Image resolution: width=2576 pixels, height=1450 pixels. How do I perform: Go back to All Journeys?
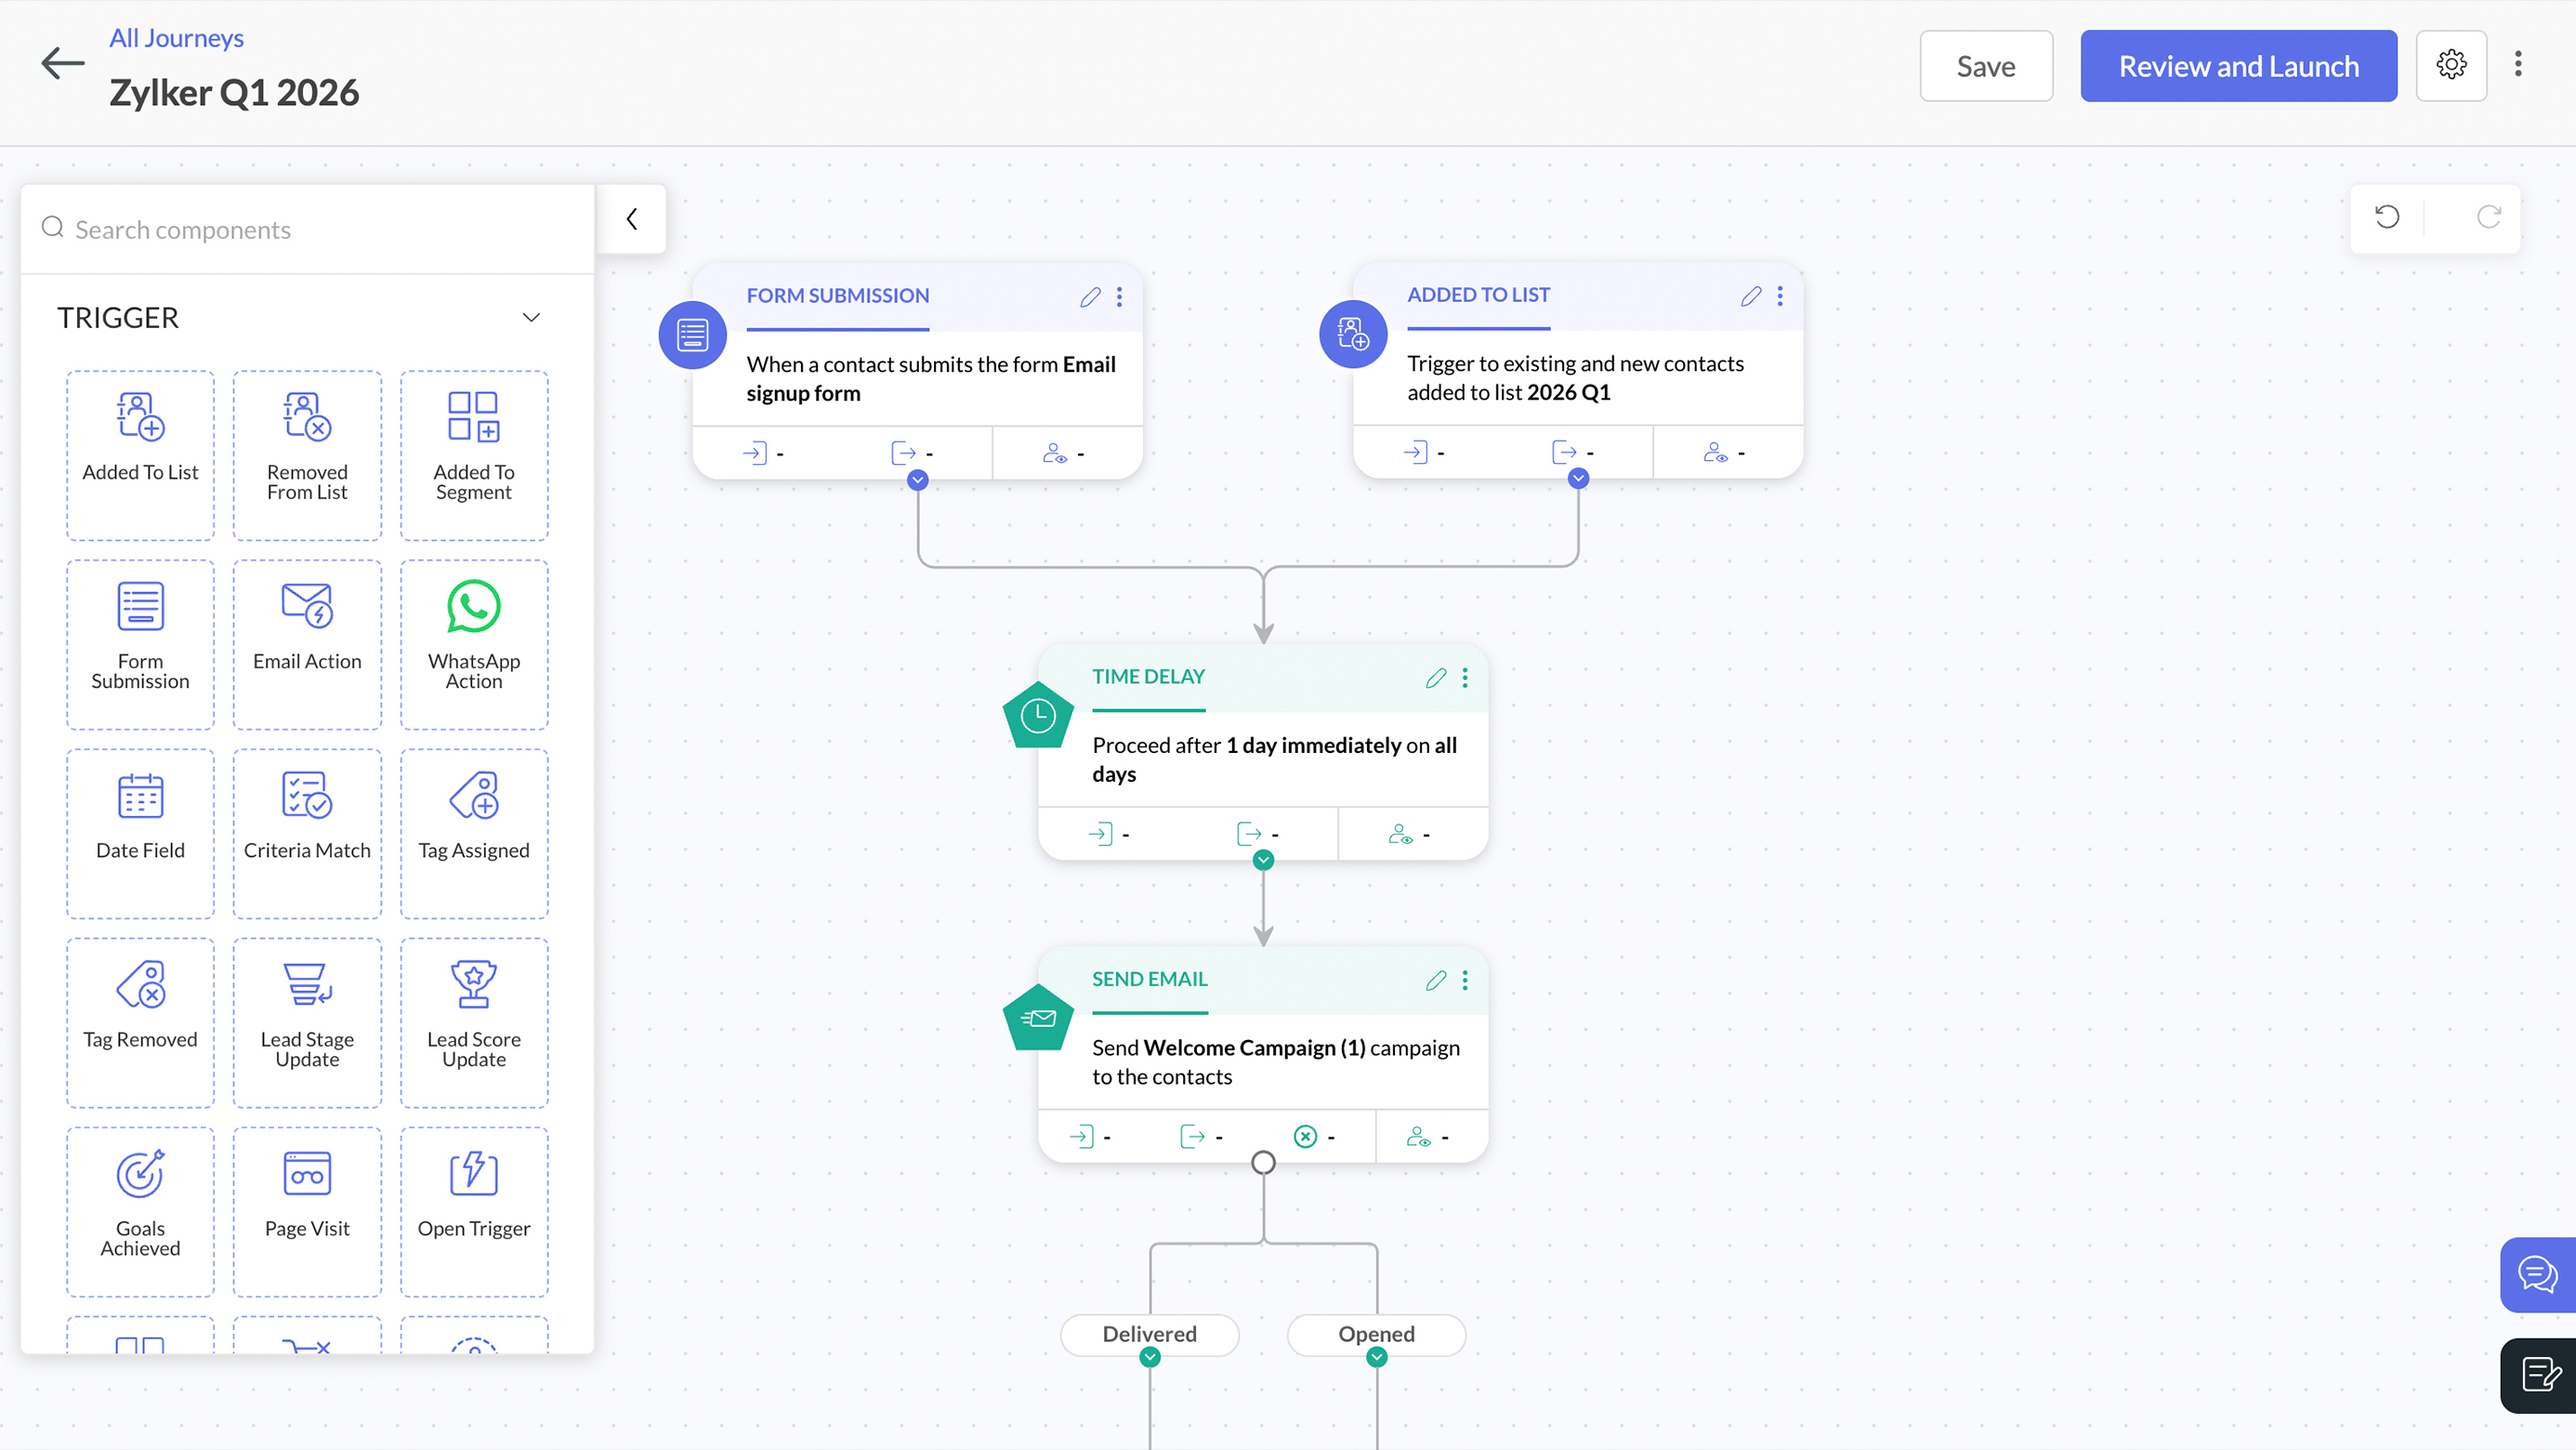coord(176,38)
